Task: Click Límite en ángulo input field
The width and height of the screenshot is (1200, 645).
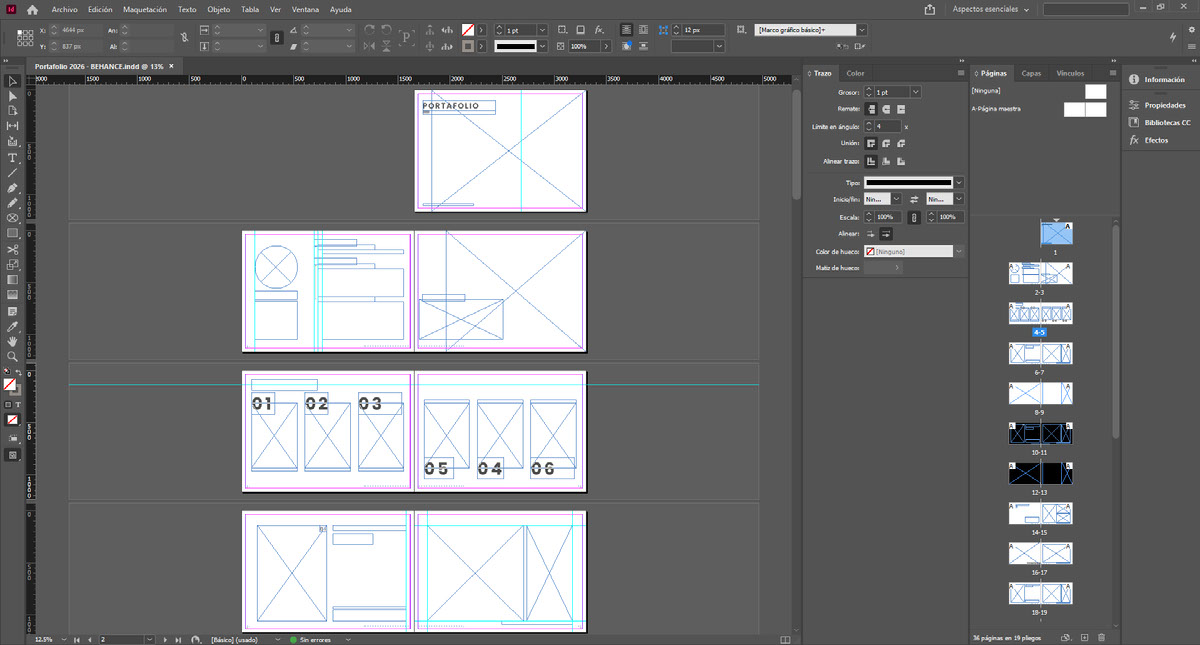Action: coord(887,127)
